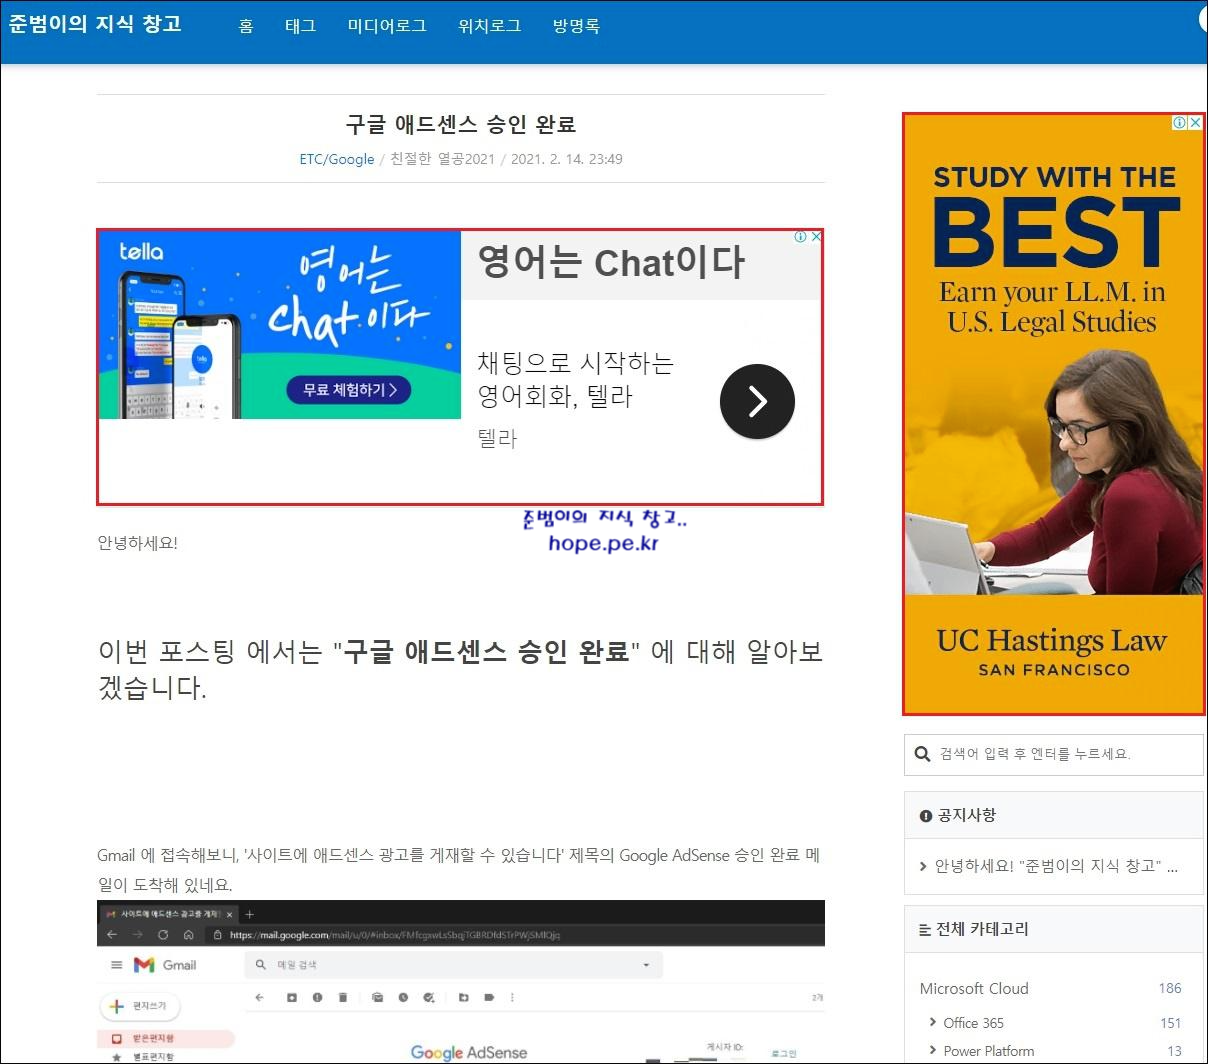1208x1064 pixels.
Task: Click the magnifier icon in the sidebar search box
Action: (x=922, y=754)
